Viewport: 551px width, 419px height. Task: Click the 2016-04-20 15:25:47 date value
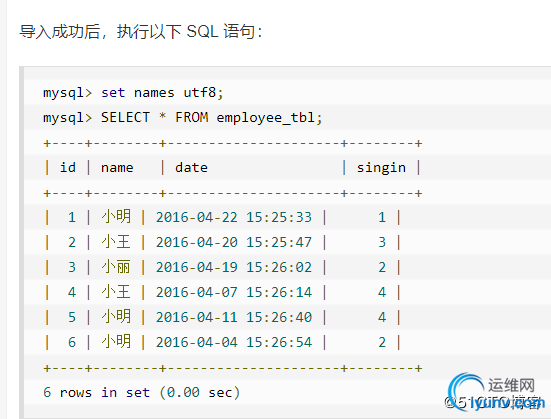tap(234, 242)
